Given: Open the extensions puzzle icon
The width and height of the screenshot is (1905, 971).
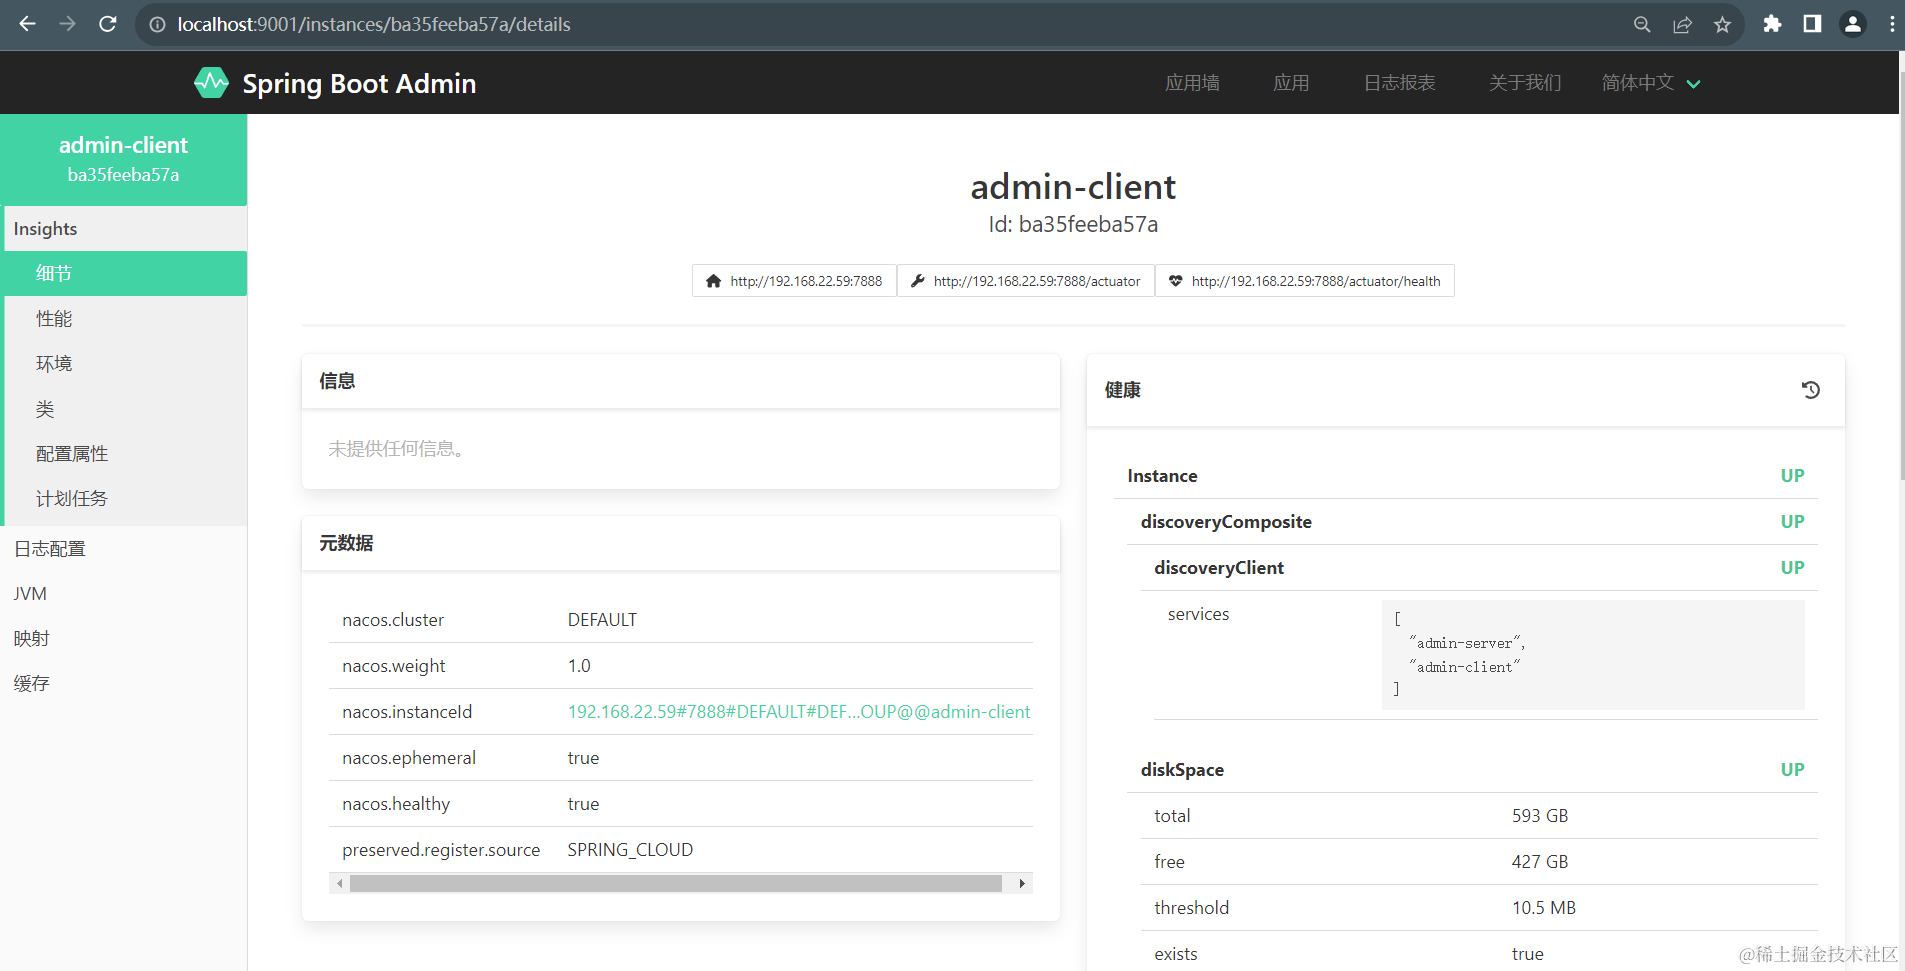Looking at the screenshot, I should click(x=1772, y=24).
